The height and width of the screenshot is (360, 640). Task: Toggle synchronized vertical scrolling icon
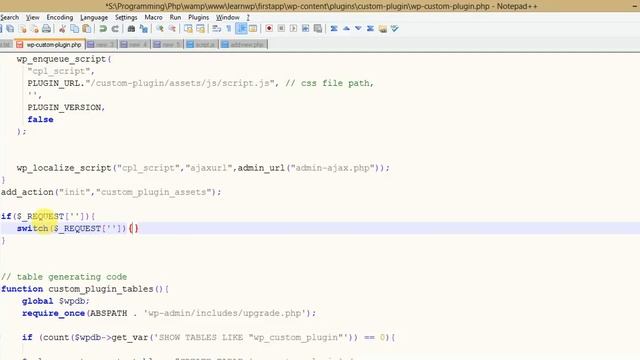(188, 29)
